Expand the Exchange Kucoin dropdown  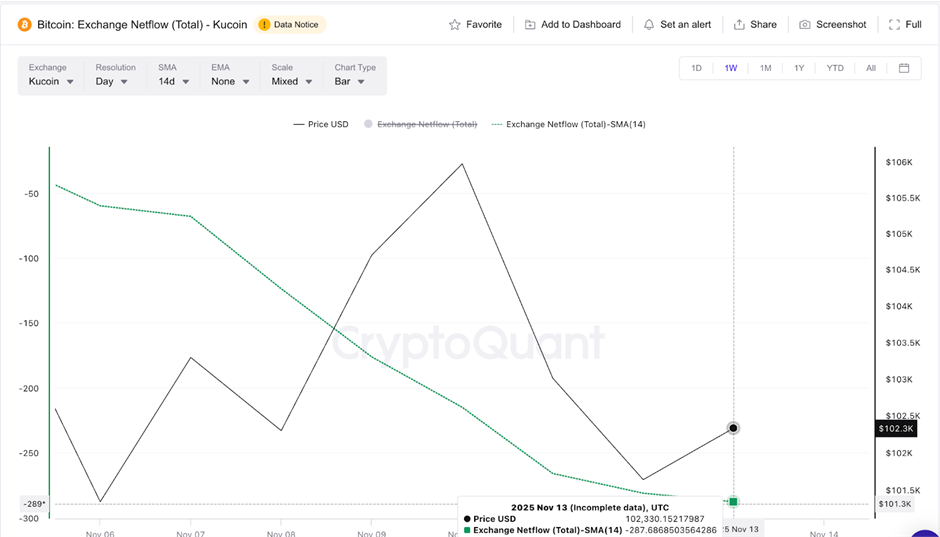(x=51, y=81)
